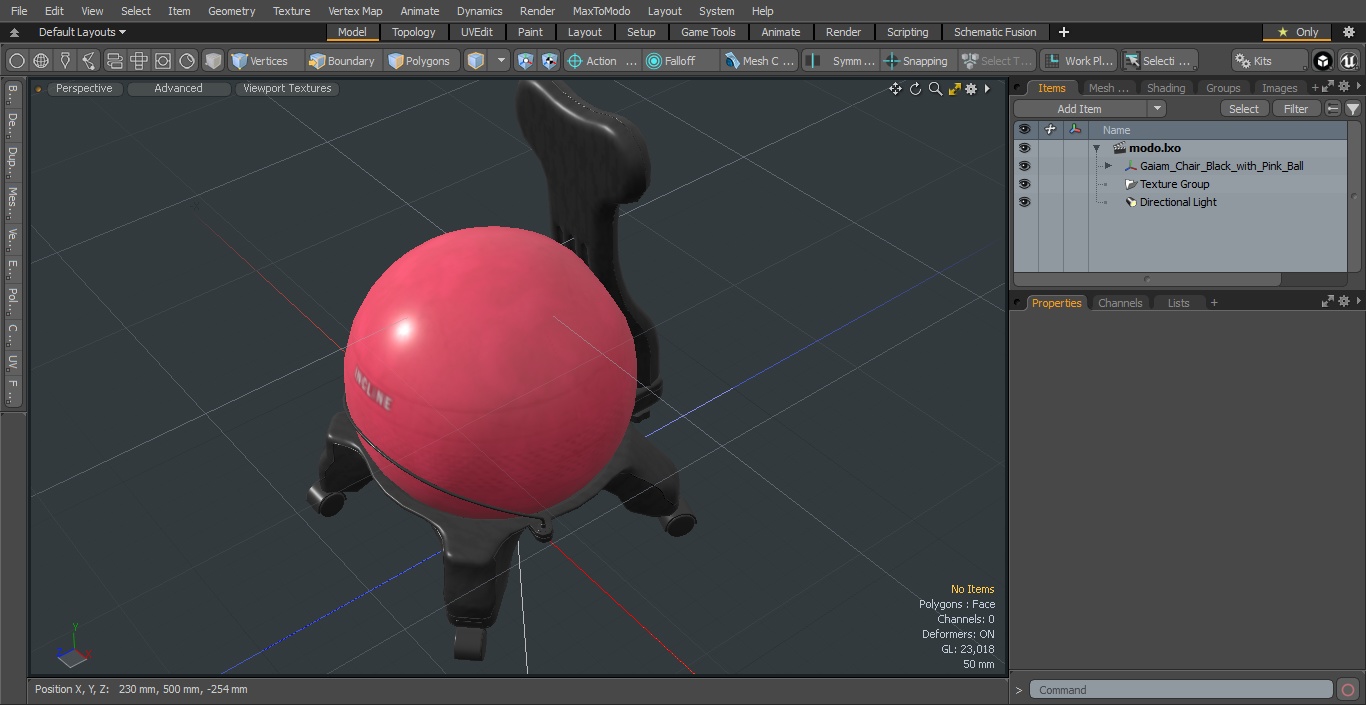Screen dimensions: 1366x705
Task: Open layout settings gear at top right
Action: (1348, 32)
